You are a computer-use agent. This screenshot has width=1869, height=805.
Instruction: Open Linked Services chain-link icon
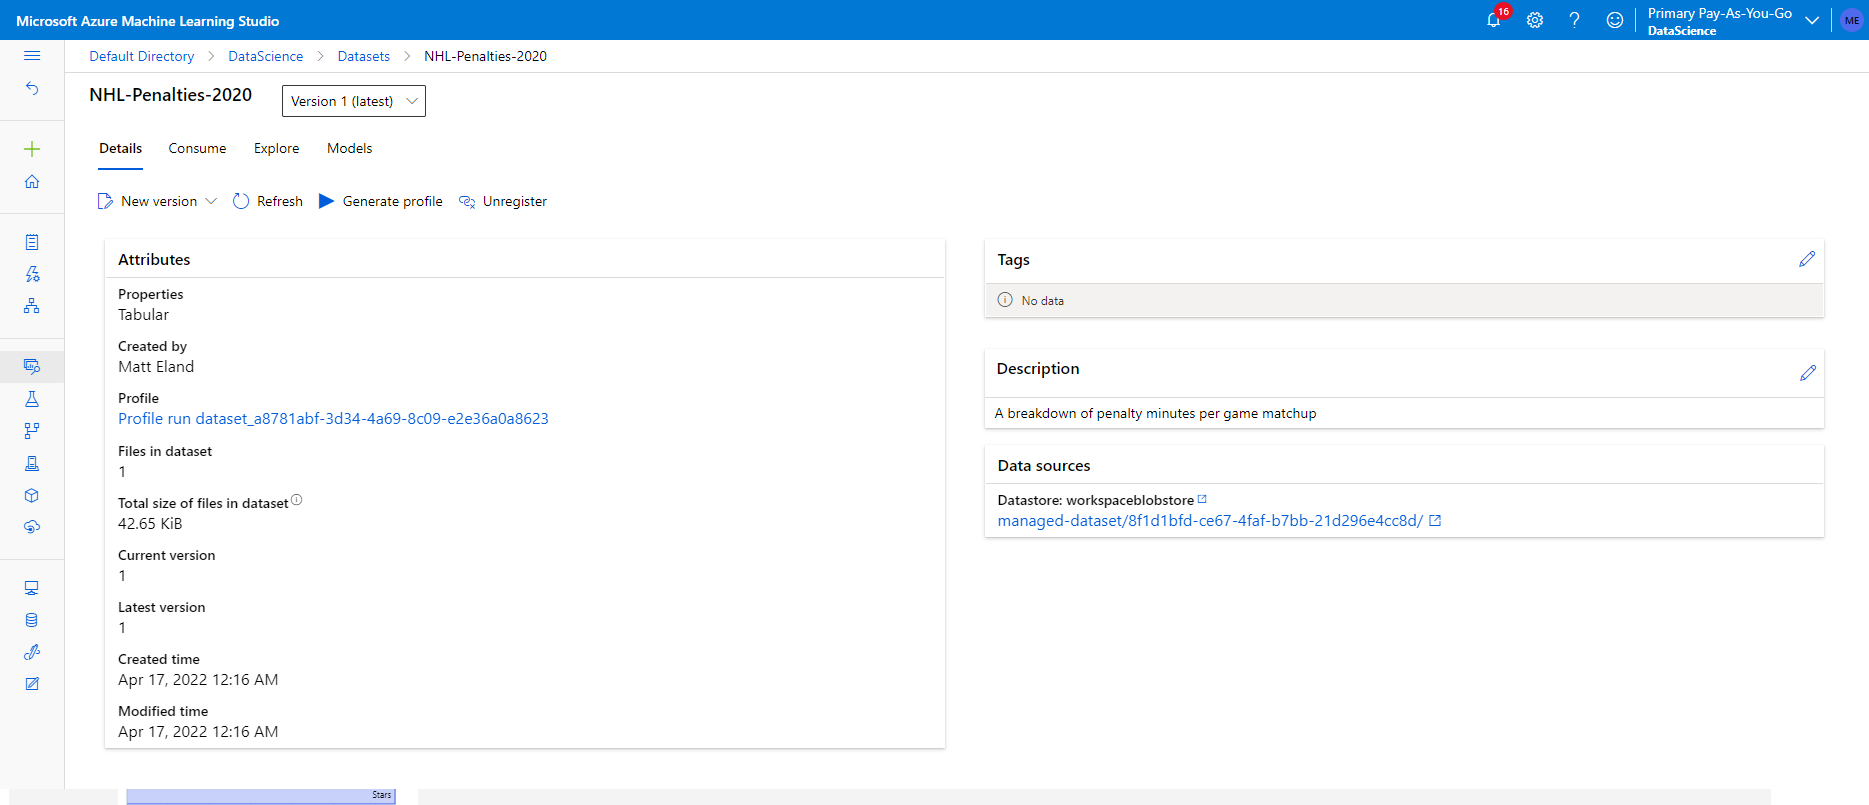point(32,652)
